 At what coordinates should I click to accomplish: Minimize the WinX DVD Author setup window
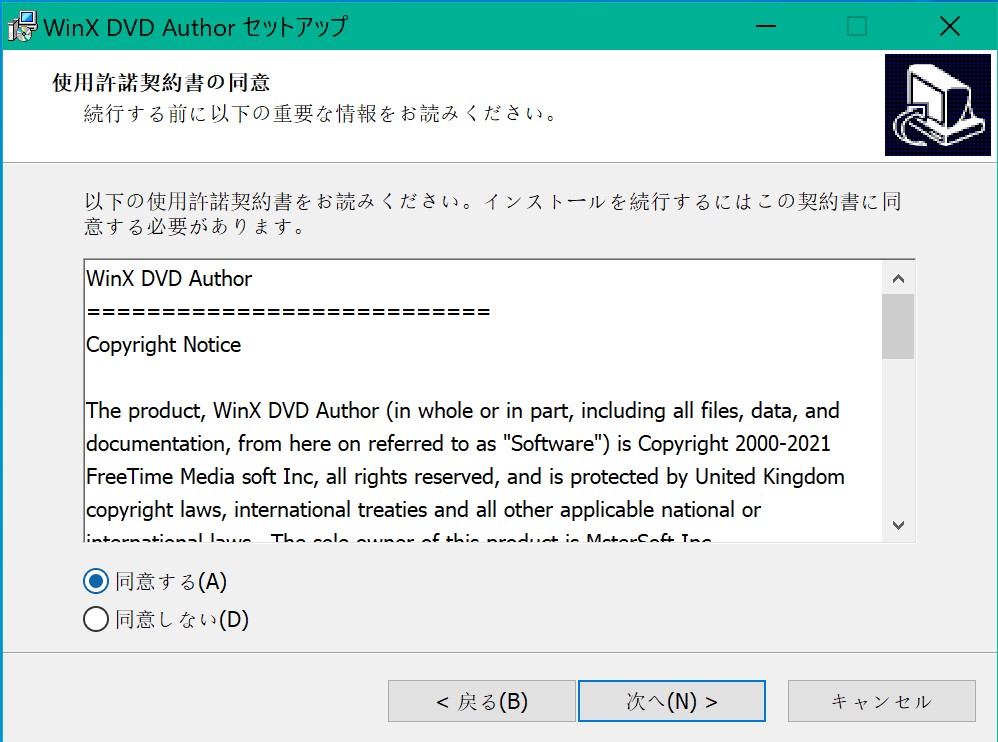click(766, 26)
